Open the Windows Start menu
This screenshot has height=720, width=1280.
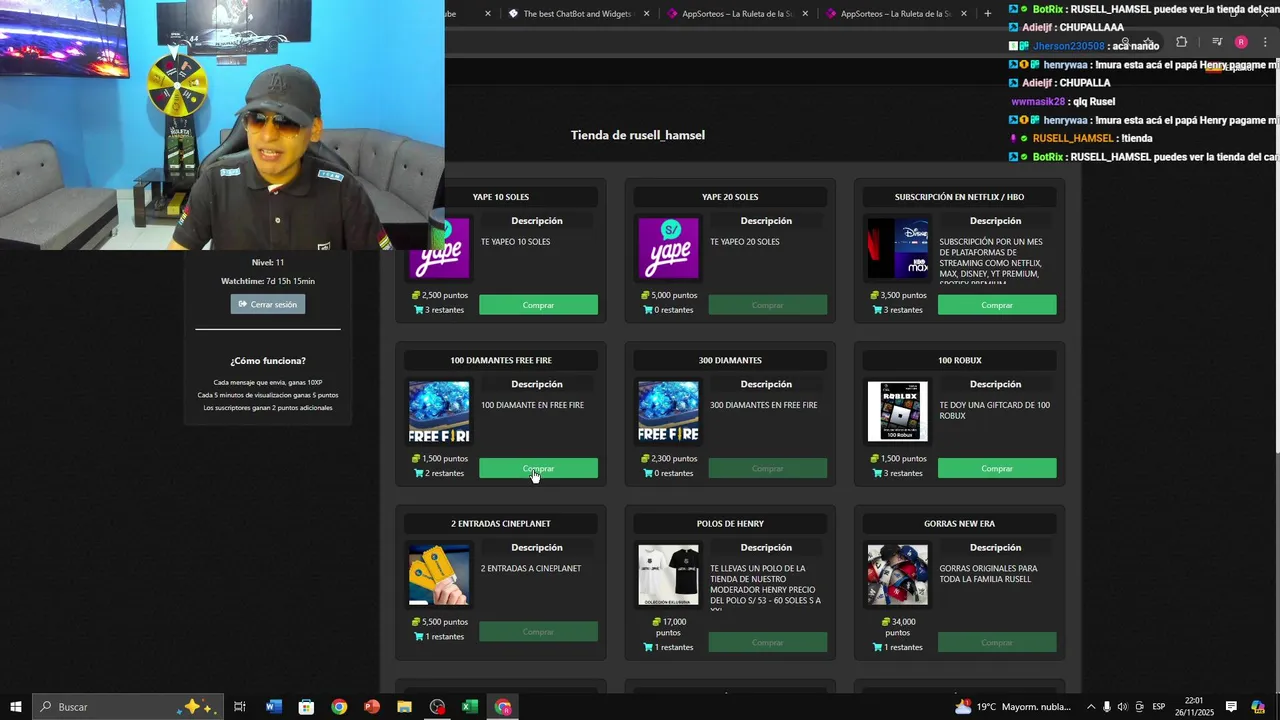coord(16,707)
